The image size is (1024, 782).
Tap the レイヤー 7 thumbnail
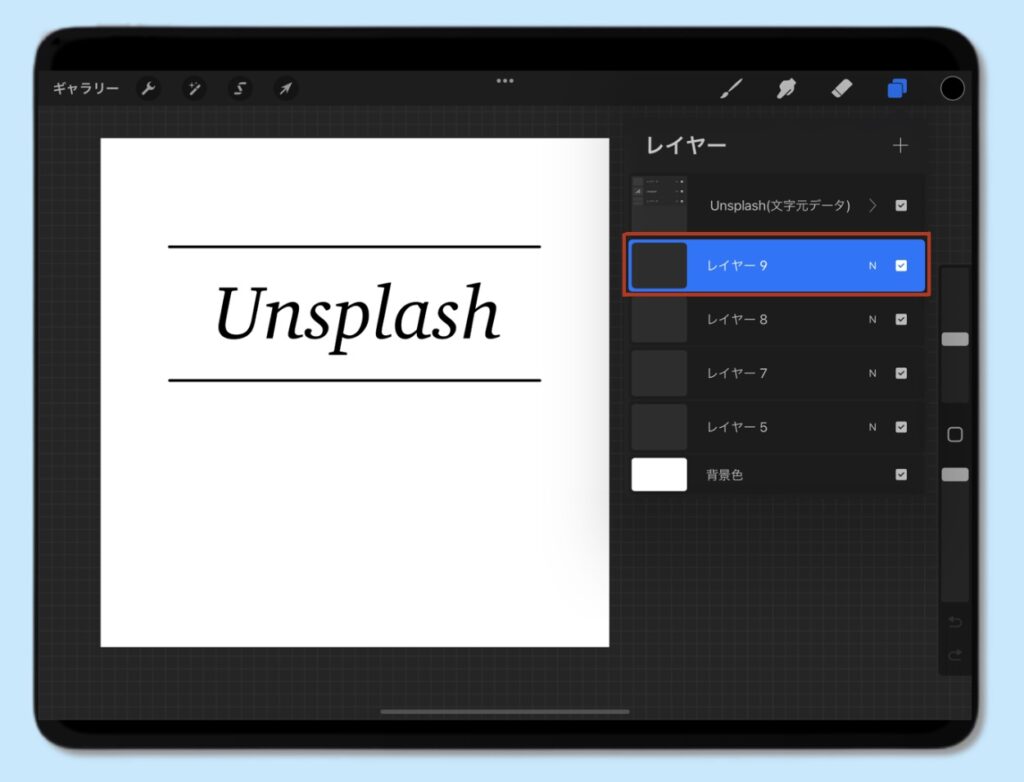click(659, 373)
